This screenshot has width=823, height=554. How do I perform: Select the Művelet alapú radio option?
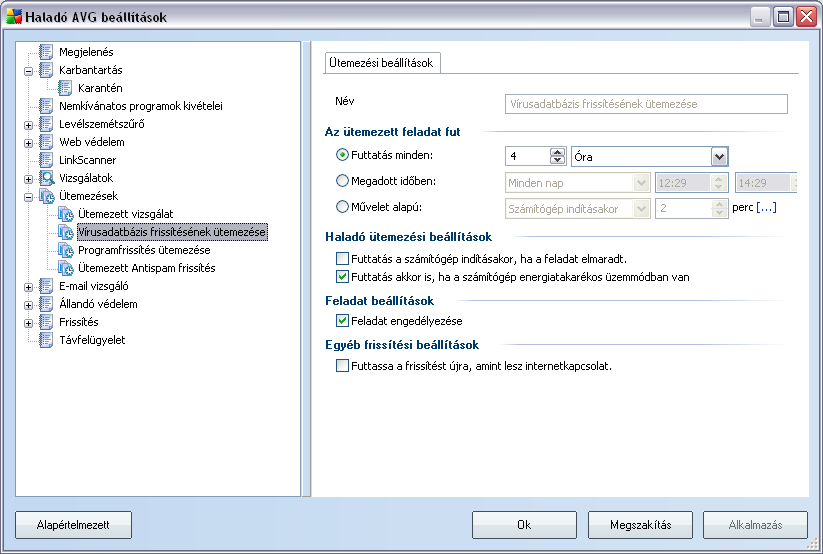tap(342, 207)
